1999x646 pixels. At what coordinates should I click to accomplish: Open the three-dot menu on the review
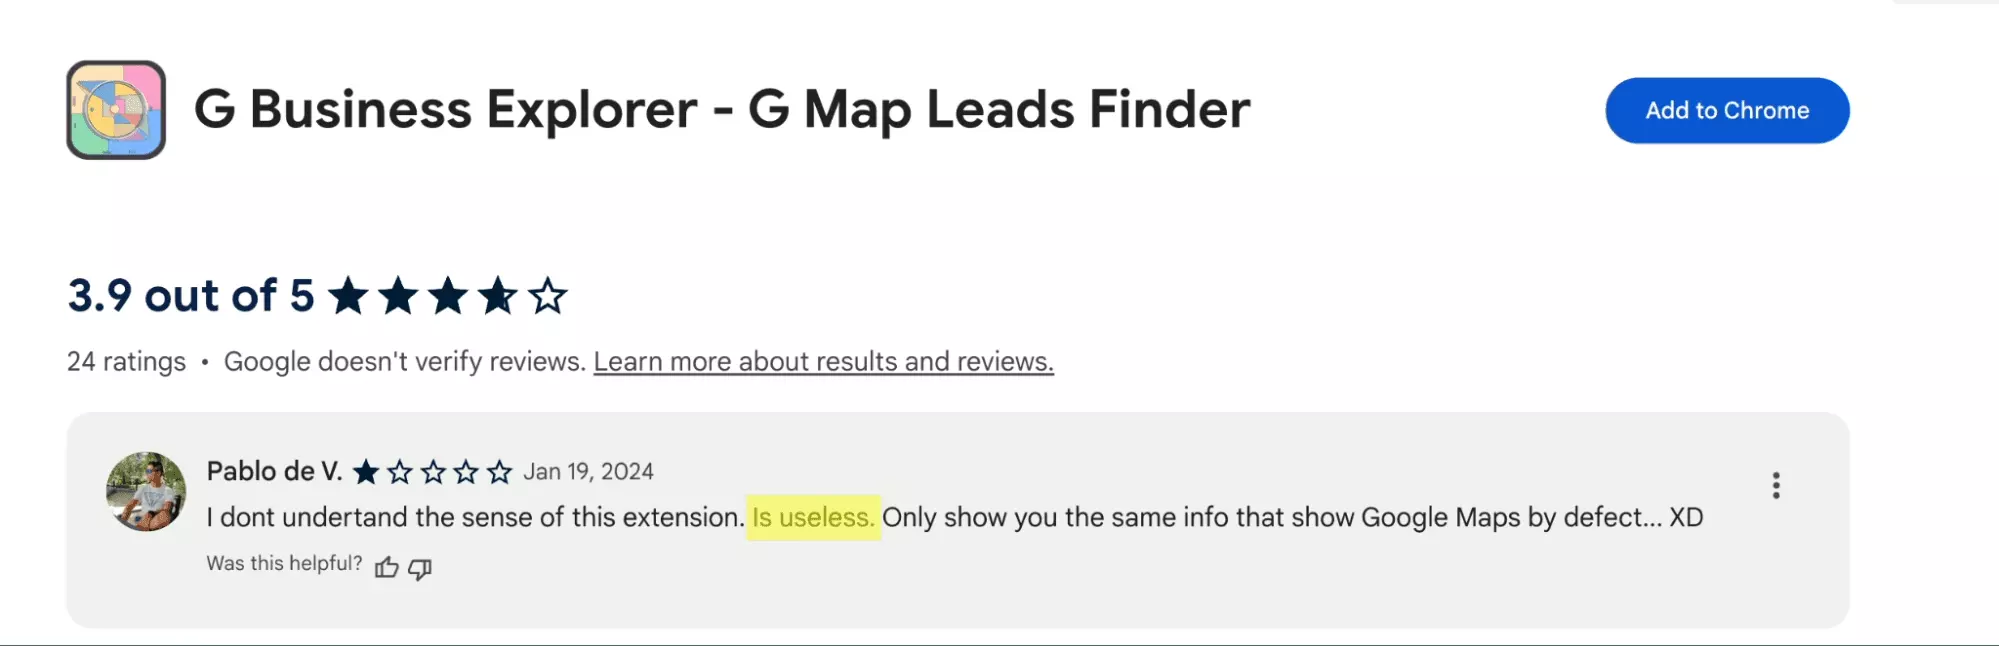pyautogui.click(x=1776, y=486)
